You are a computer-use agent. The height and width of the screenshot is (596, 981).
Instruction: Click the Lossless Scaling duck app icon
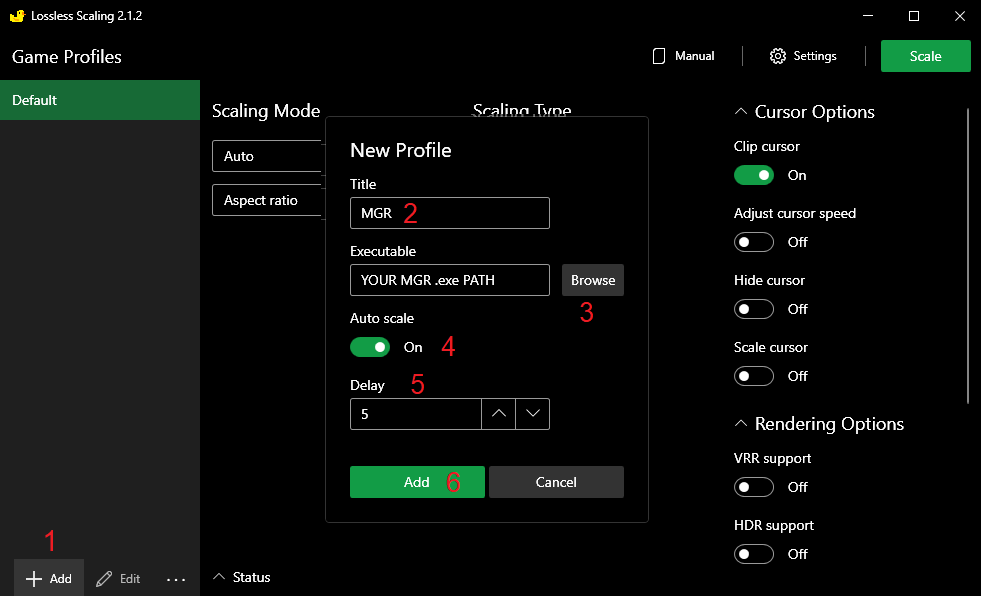[16, 16]
